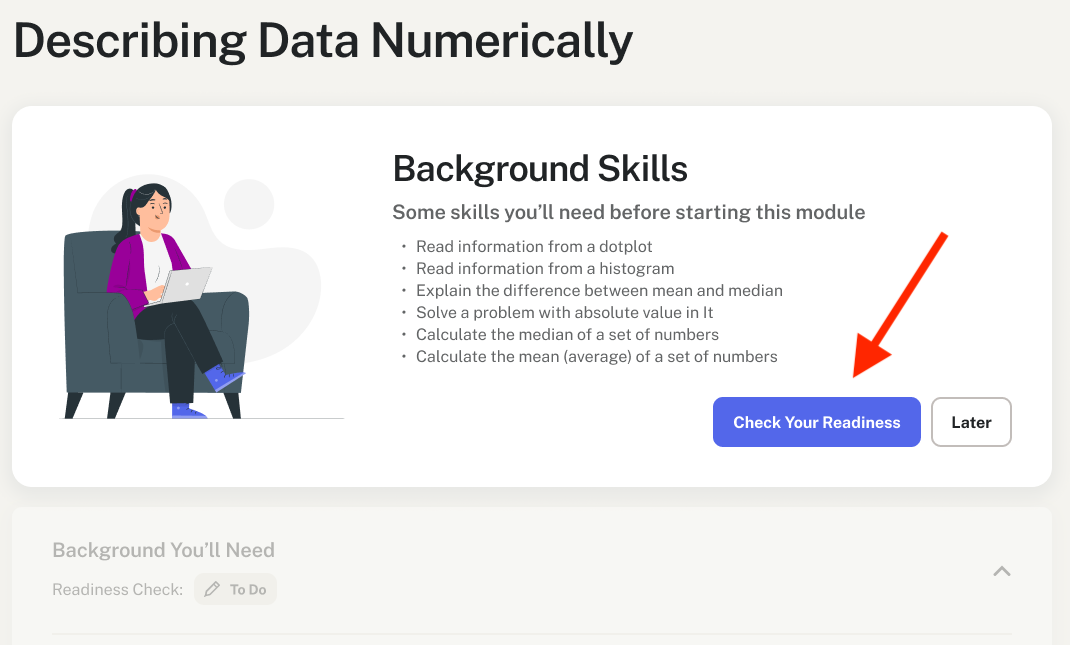Click the "Readiness Check:" label
This screenshot has height=645, width=1070.
click(x=117, y=590)
